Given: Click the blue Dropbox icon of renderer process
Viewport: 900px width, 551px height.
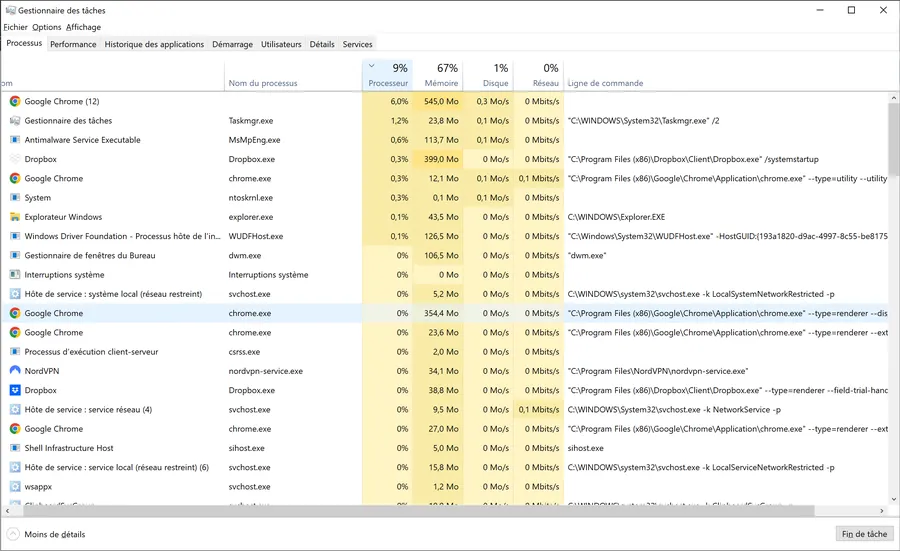Looking at the screenshot, I should click(15, 390).
